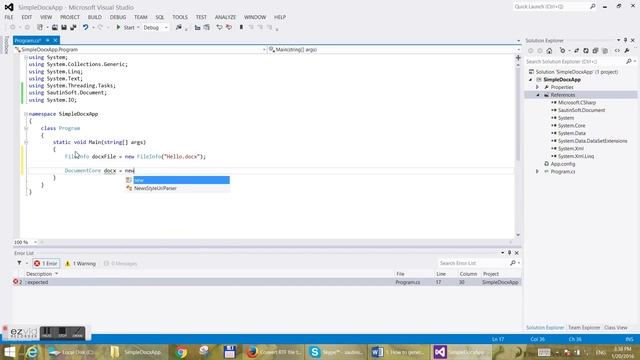640x360 pixels.
Task: Expand the Properties node in Solution Explorer
Action: [x=538, y=87]
